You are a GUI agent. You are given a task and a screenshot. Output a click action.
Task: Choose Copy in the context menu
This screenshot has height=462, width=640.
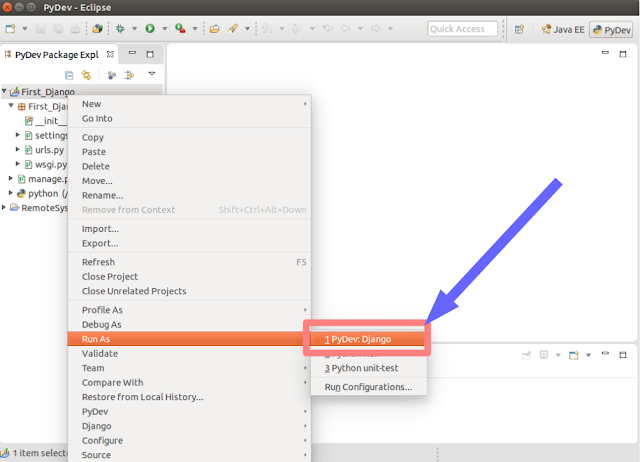click(189, 137)
